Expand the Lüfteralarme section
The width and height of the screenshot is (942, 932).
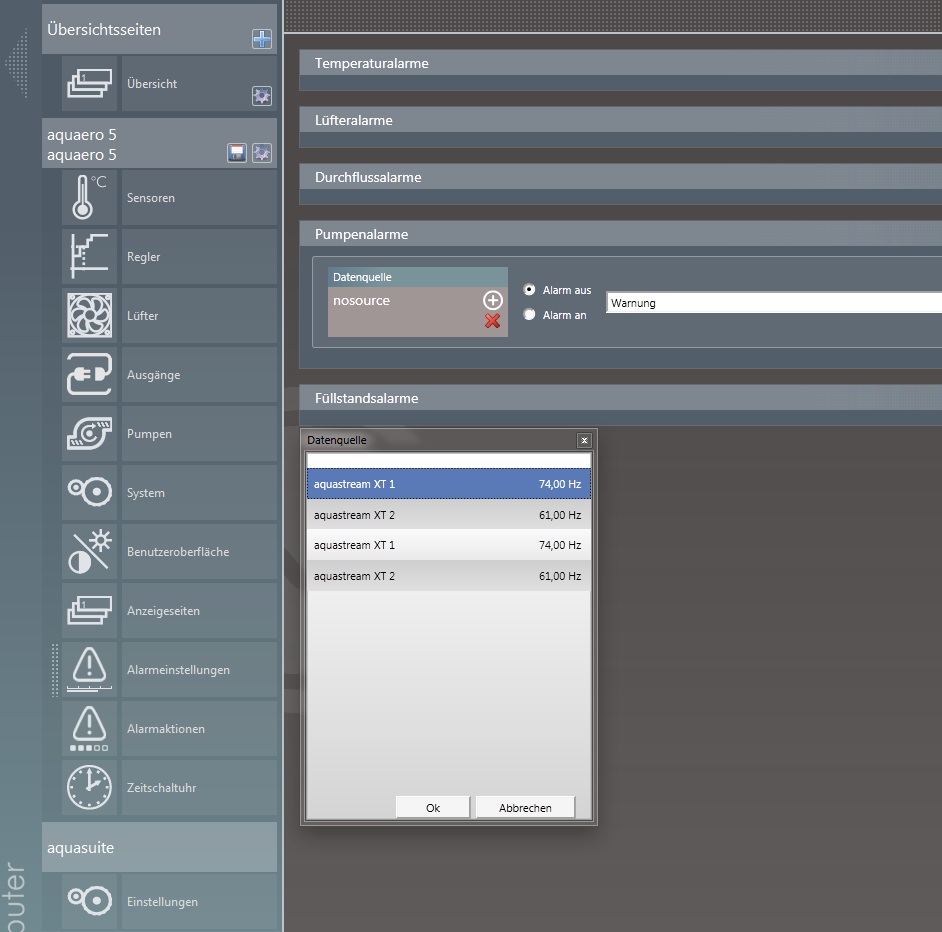[x=621, y=120]
